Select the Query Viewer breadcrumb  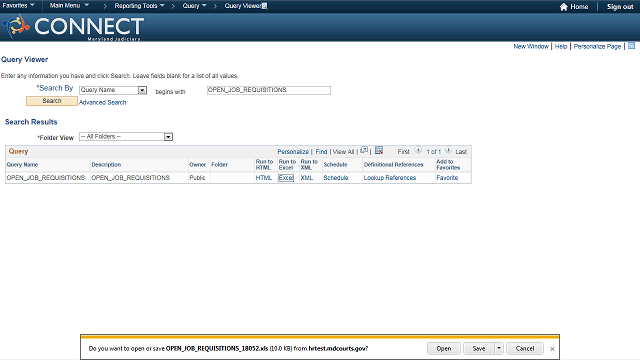point(243,6)
